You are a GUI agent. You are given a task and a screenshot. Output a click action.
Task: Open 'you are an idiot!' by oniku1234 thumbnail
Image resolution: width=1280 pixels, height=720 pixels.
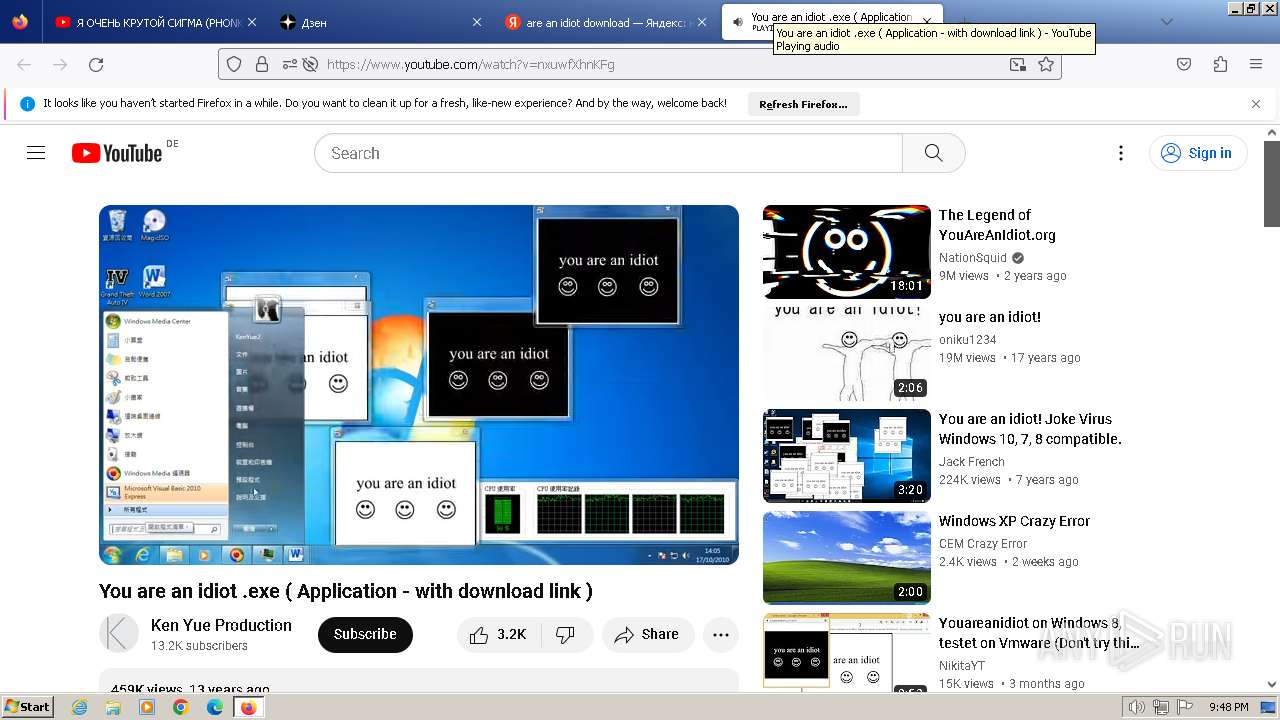tap(847, 354)
